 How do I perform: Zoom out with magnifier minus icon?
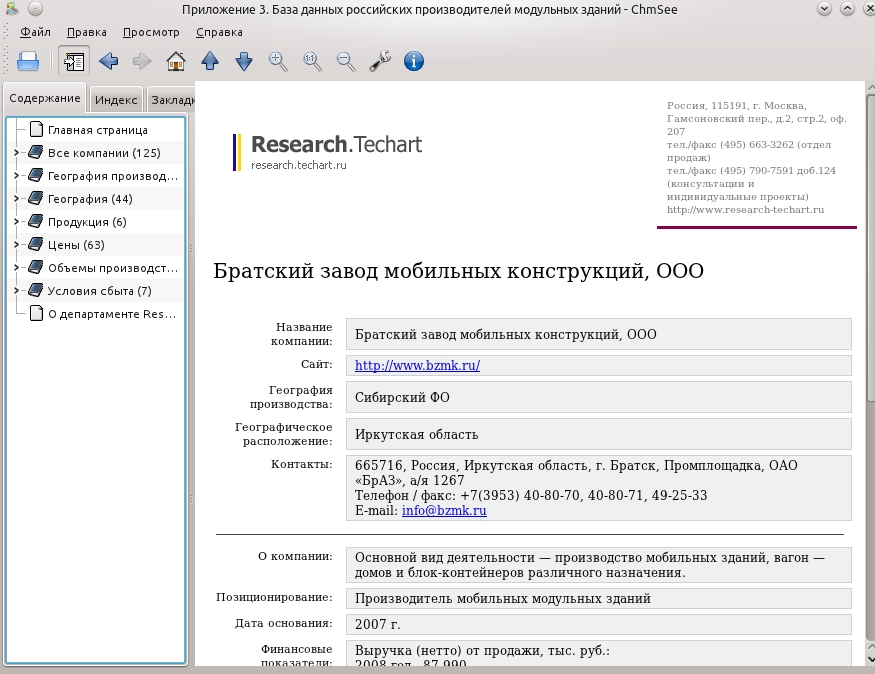click(x=346, y=61)
